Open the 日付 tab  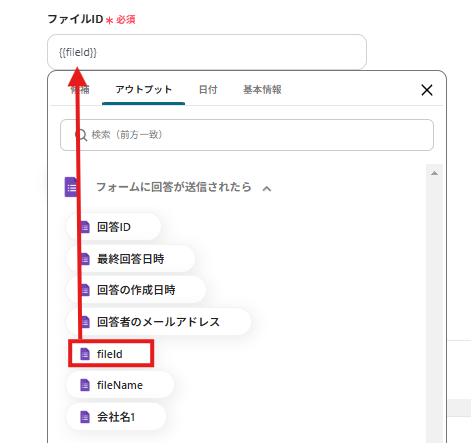208,89
